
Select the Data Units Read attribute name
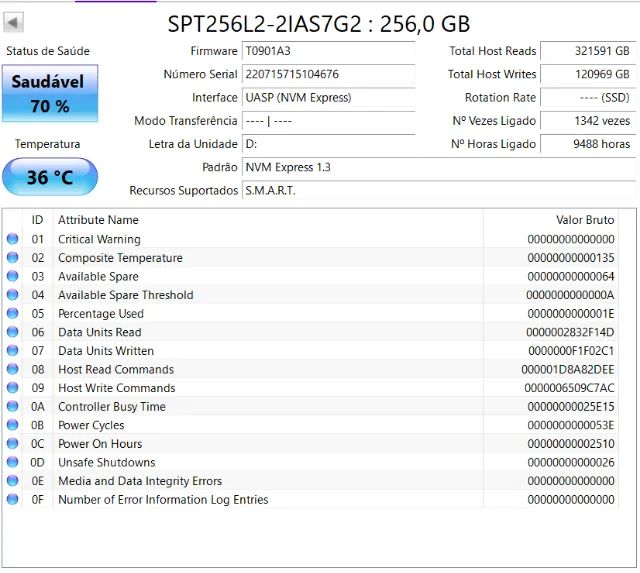coord(100,332)
